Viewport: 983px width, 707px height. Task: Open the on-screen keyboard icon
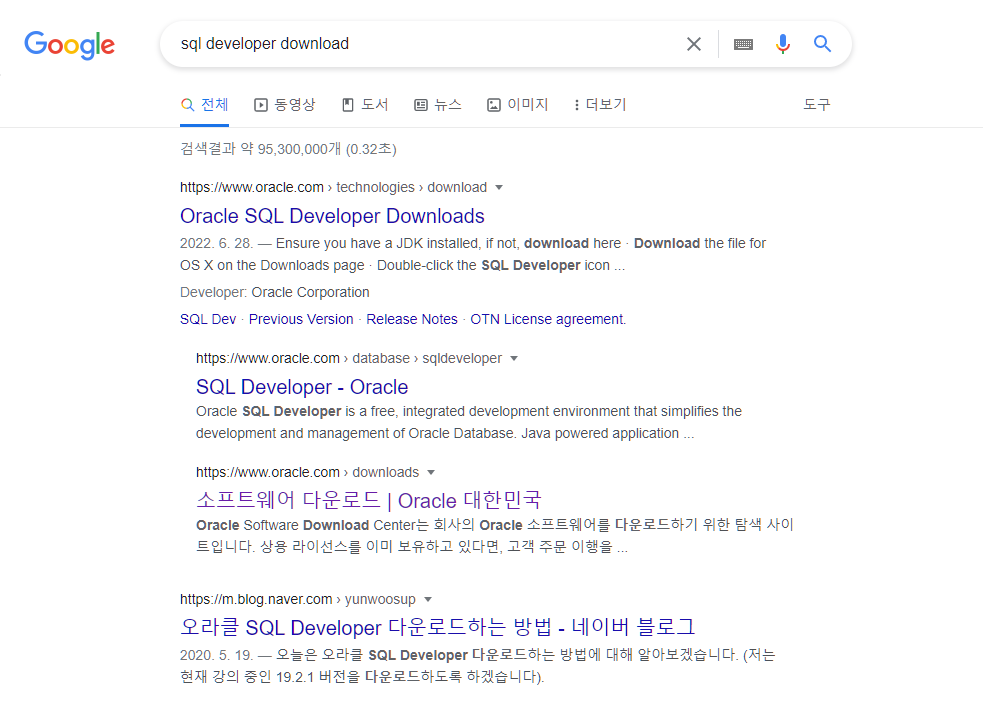point(743,44)
